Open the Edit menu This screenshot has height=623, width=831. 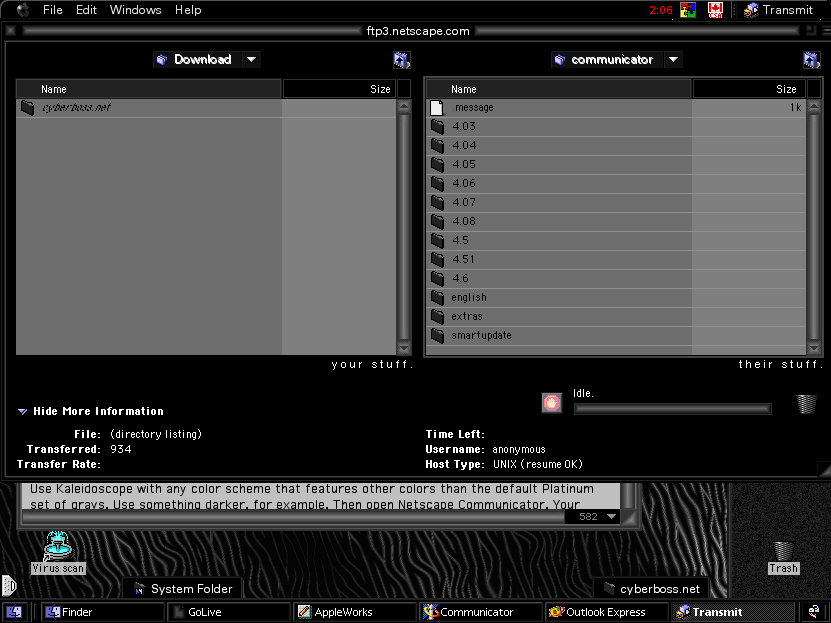tap(86, 10)
